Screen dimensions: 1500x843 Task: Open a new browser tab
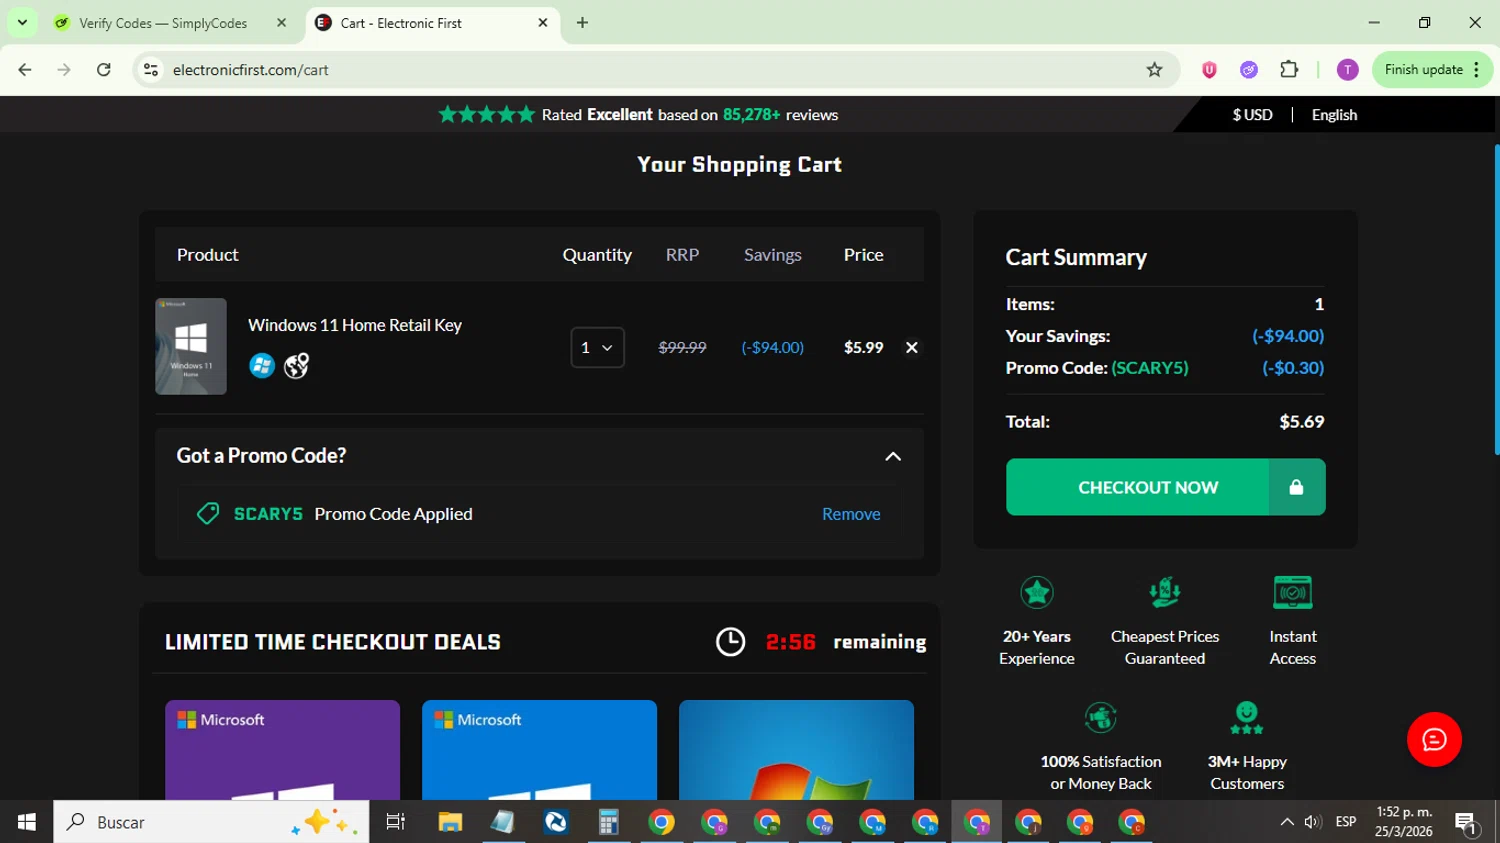(582, 23)
